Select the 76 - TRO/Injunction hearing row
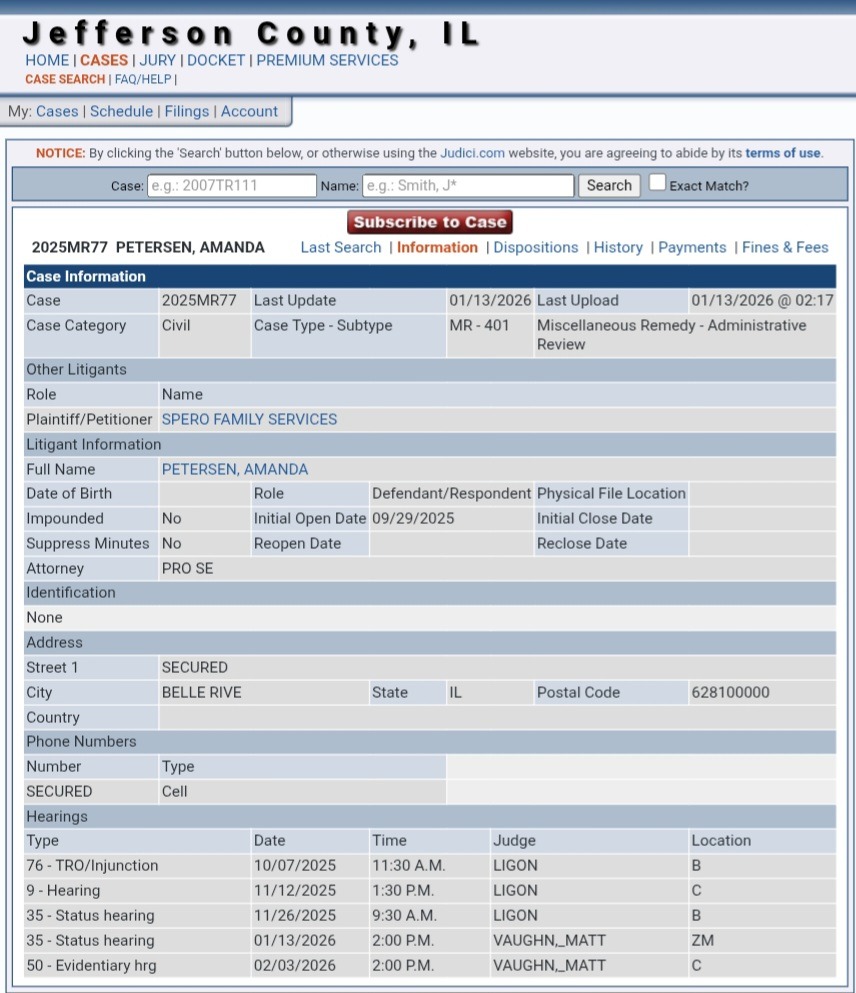The height and width of the screenshot is (993, 856). [430, 866]
